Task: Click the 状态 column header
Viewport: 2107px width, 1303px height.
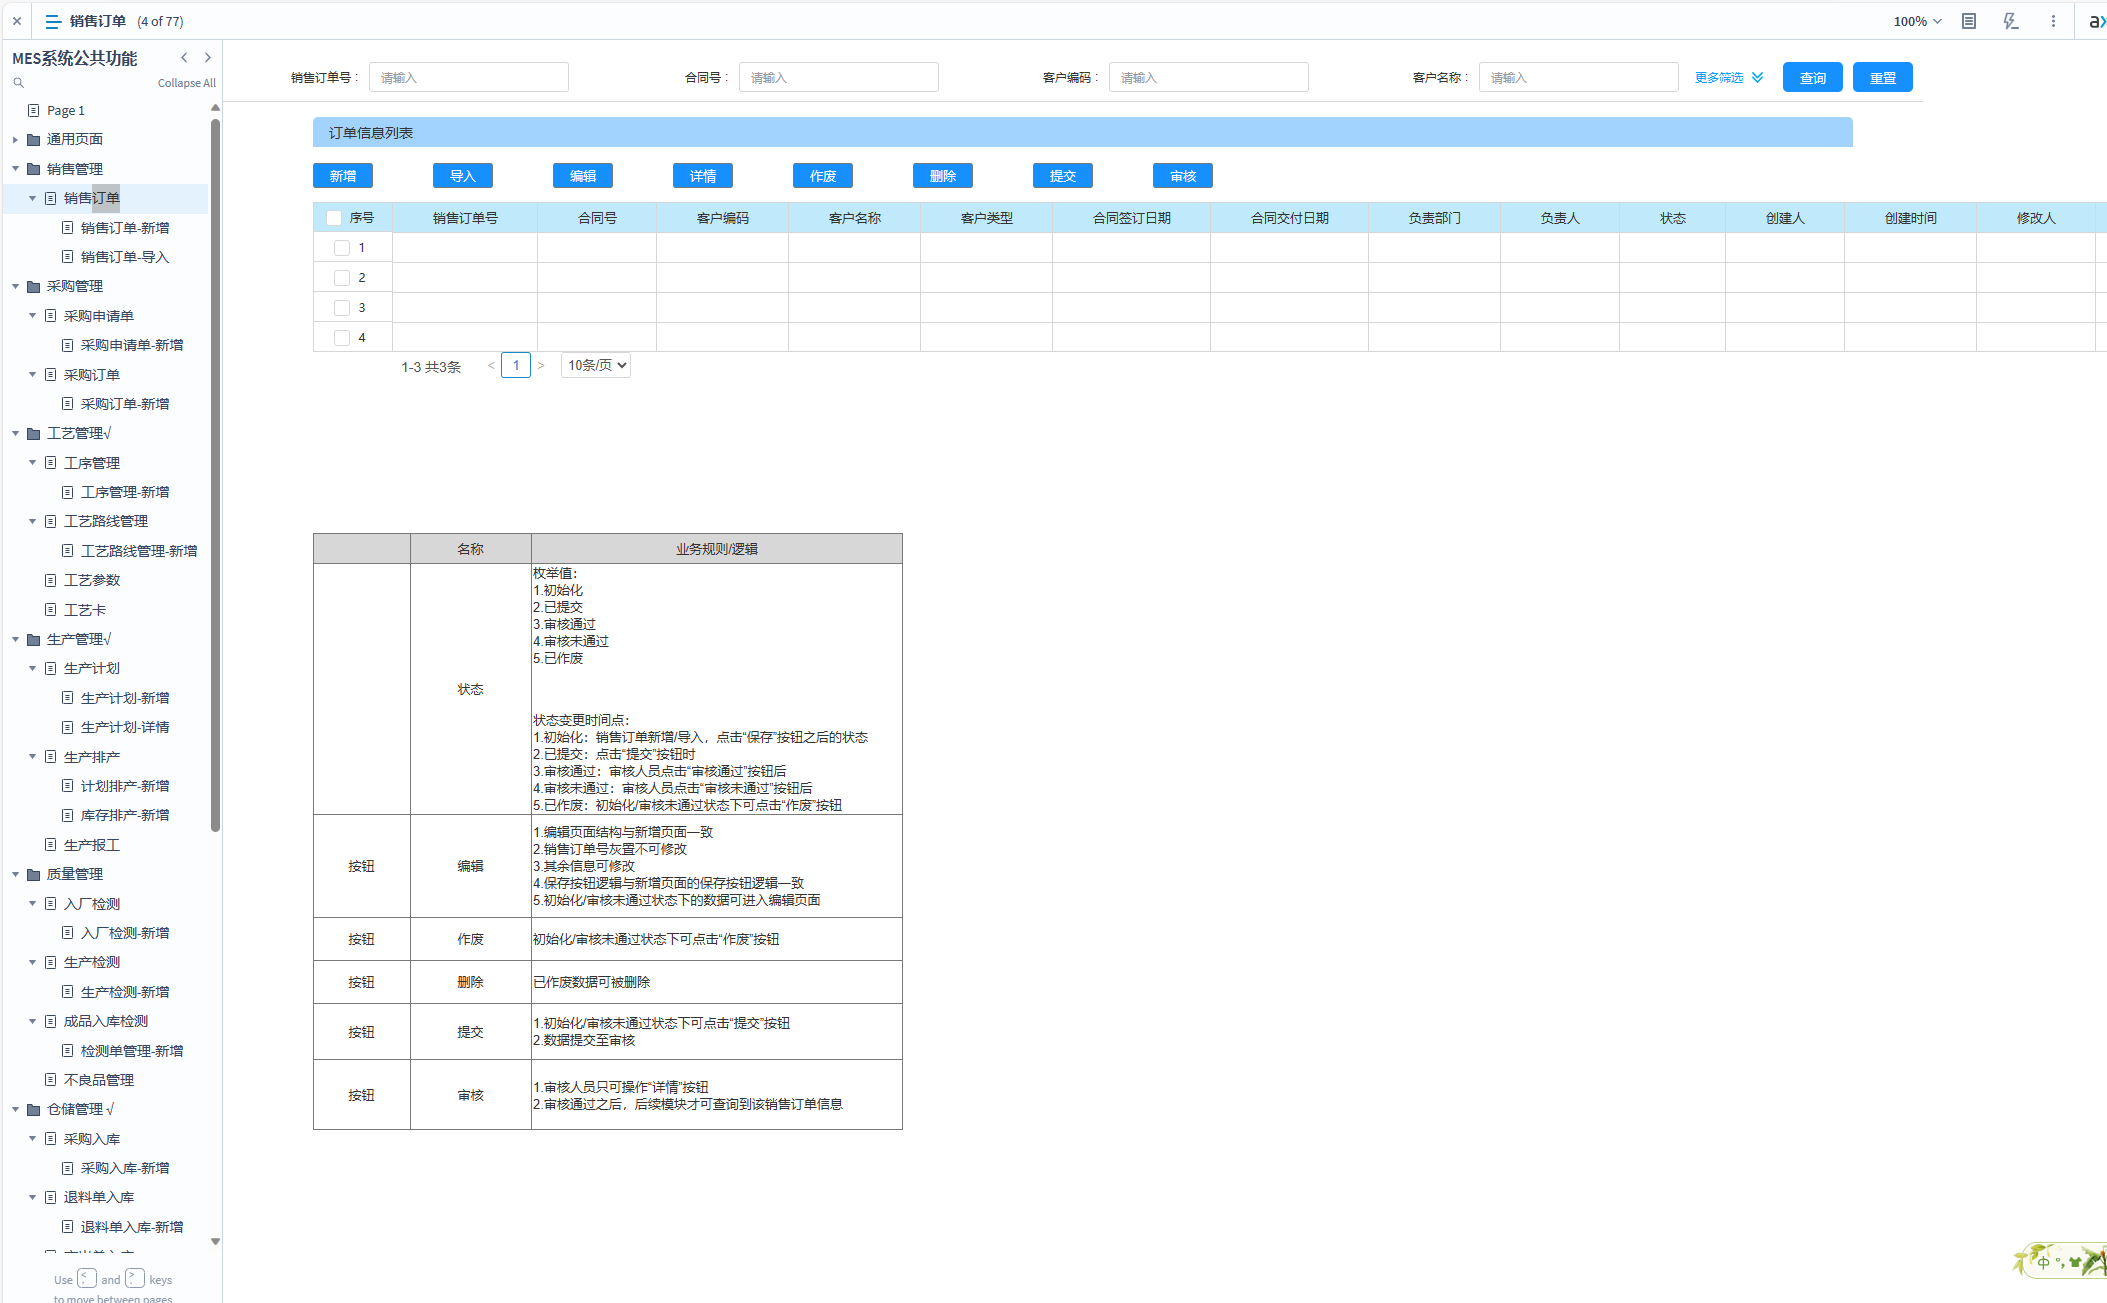Action: point(1673,218)
